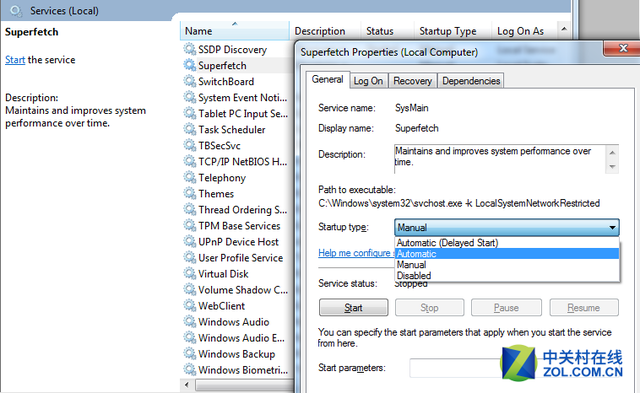Click the Tablet PC Input Se... gear icon
The width and height of the screenshot is (640, 393).
pos(189,113)
